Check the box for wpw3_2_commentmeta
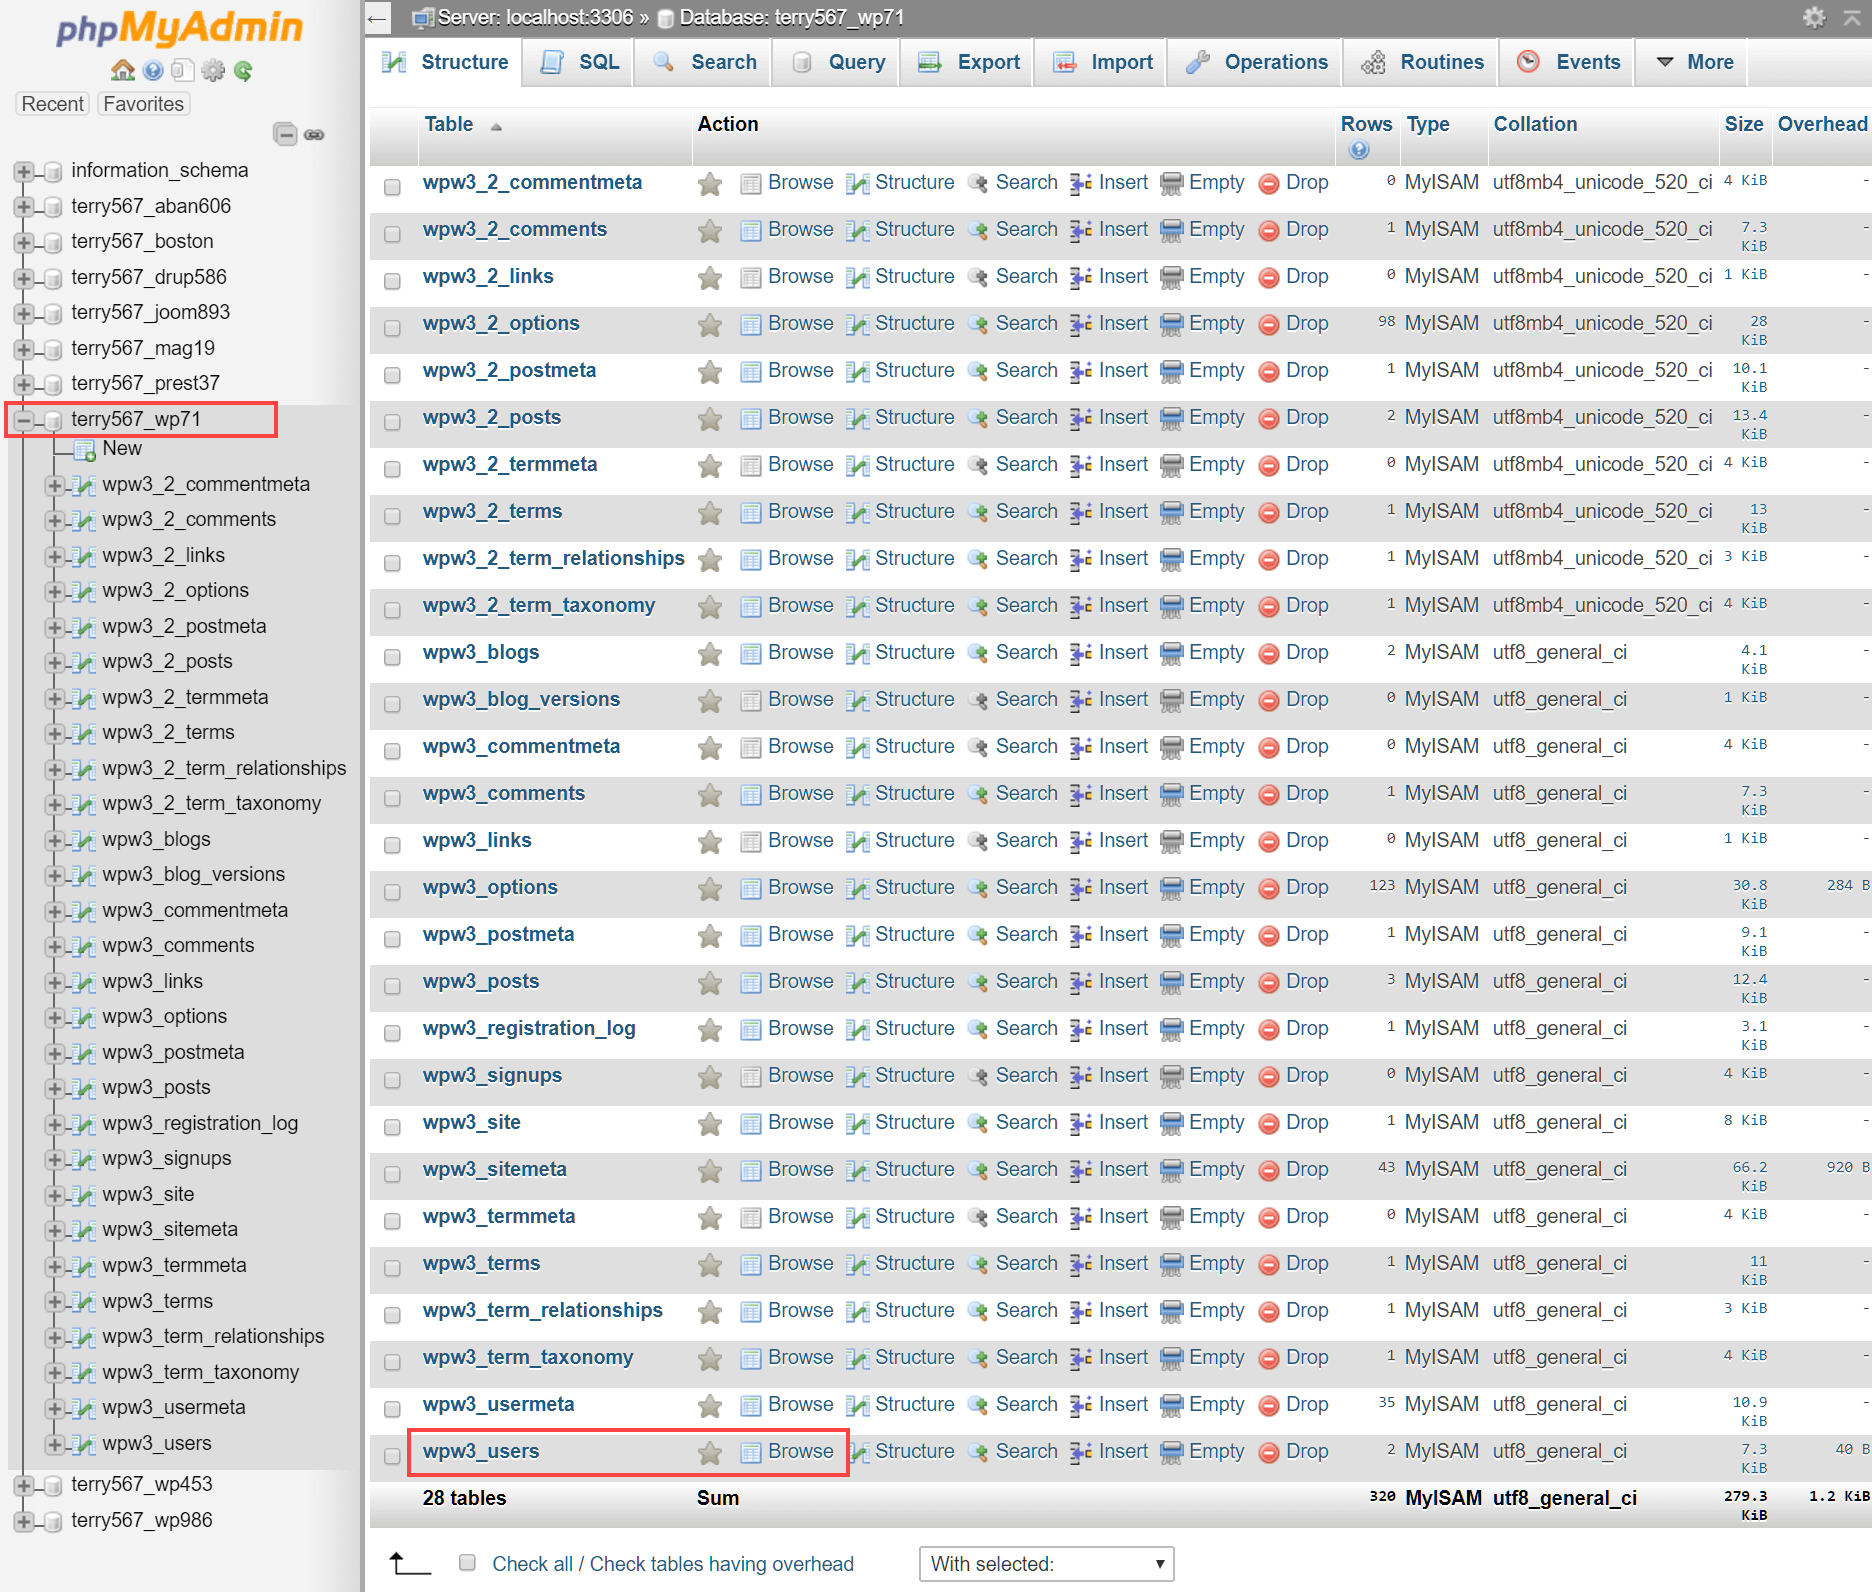The image size is (1872, 1592). pyautogui.click(x=392, y=187)
